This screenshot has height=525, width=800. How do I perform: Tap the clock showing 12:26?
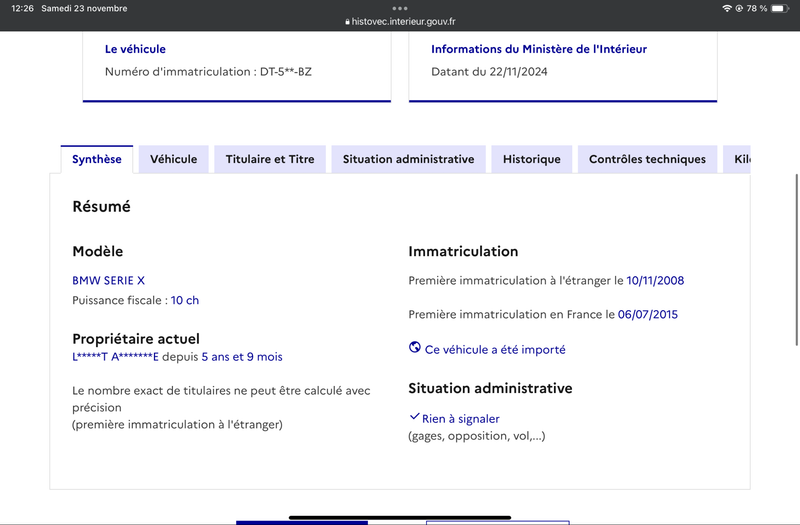22,8
